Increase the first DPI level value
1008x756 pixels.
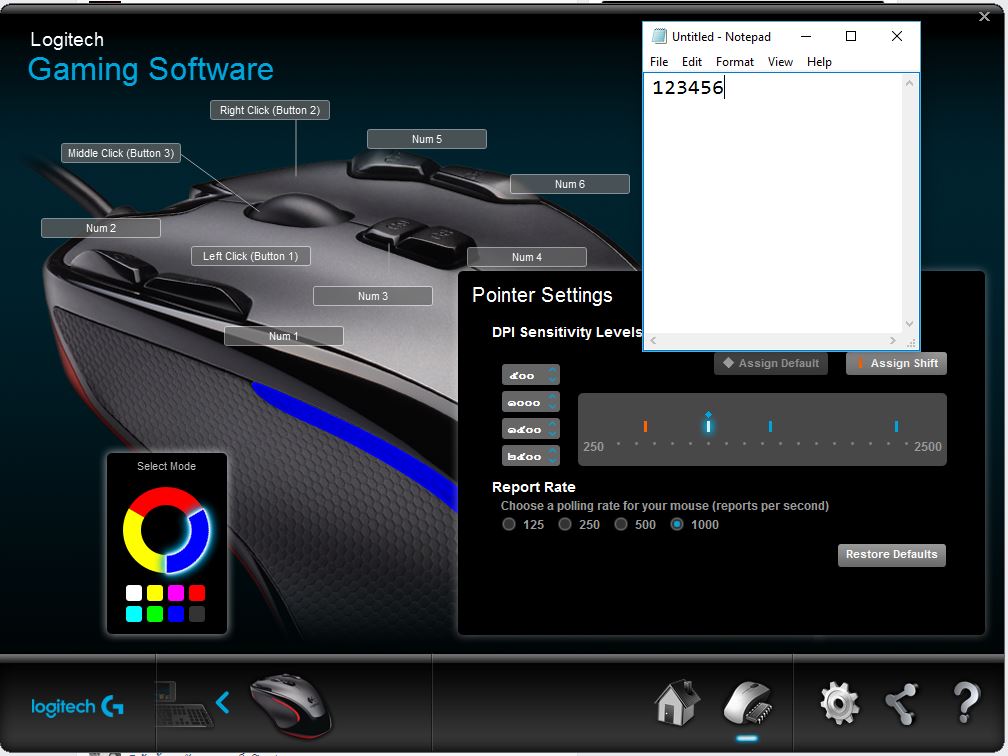[x=553, y=370]
